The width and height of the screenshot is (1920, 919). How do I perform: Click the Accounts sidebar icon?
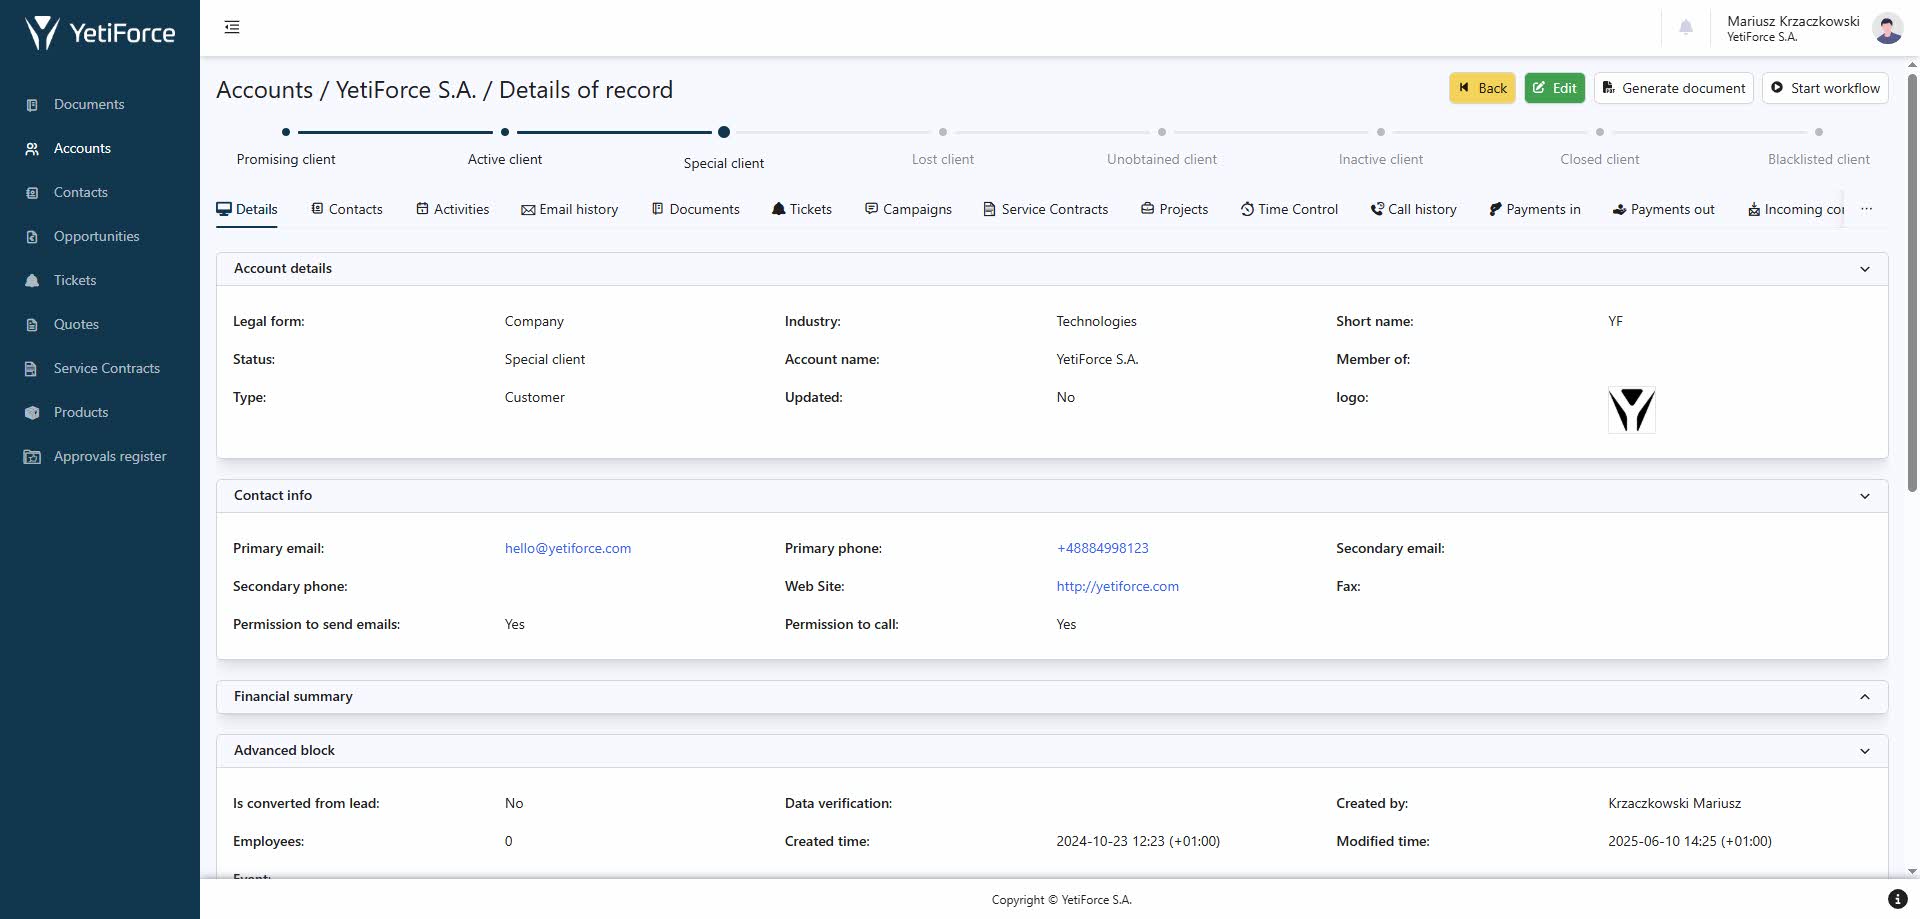pyautogui.click(x=32, y=149)
